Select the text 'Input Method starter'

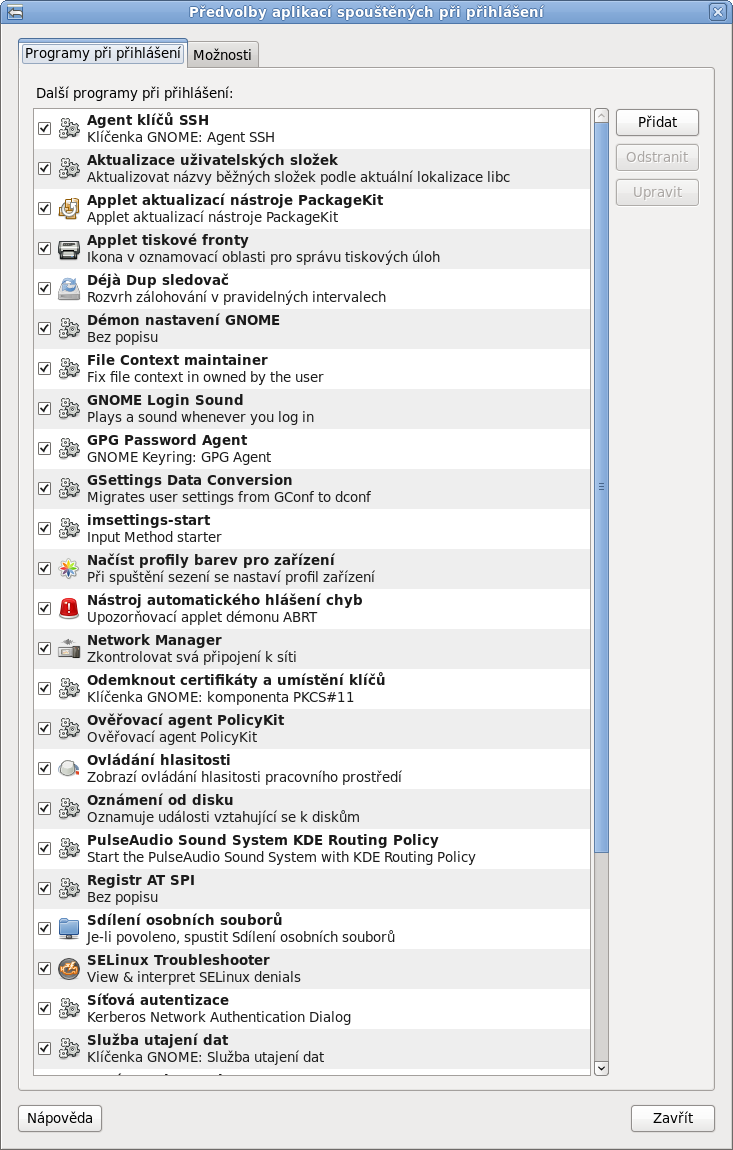point(154,537)
